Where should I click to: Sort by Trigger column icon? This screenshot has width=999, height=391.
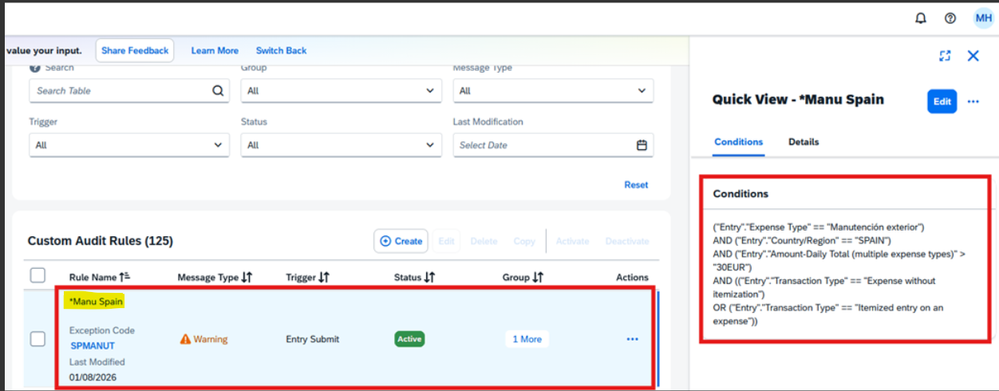click(324, 277)
